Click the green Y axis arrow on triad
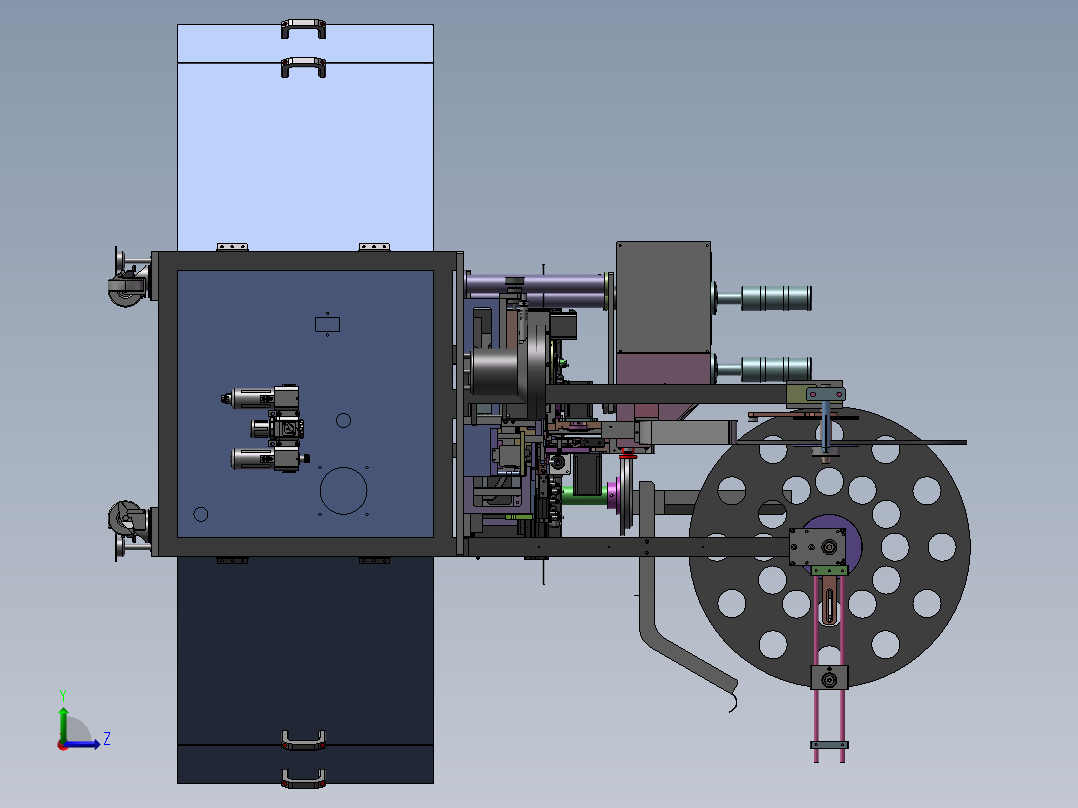This screenshot has width=1078, height=808. [63, 723]
